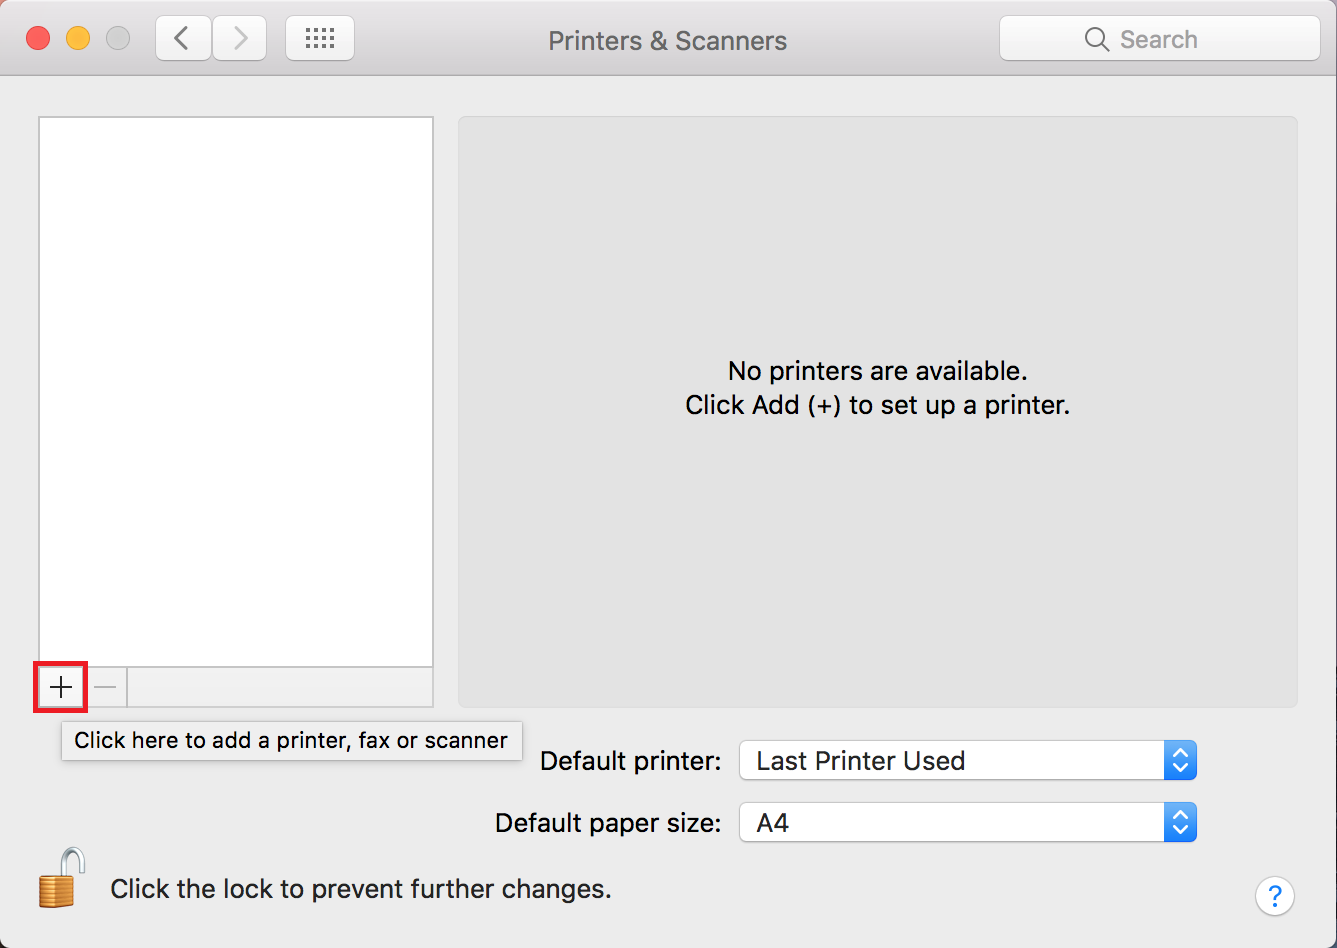Focus the Search text field
Image resolution: width=1337 pixels, height=948 pixels.
[x=1160, y=40]
